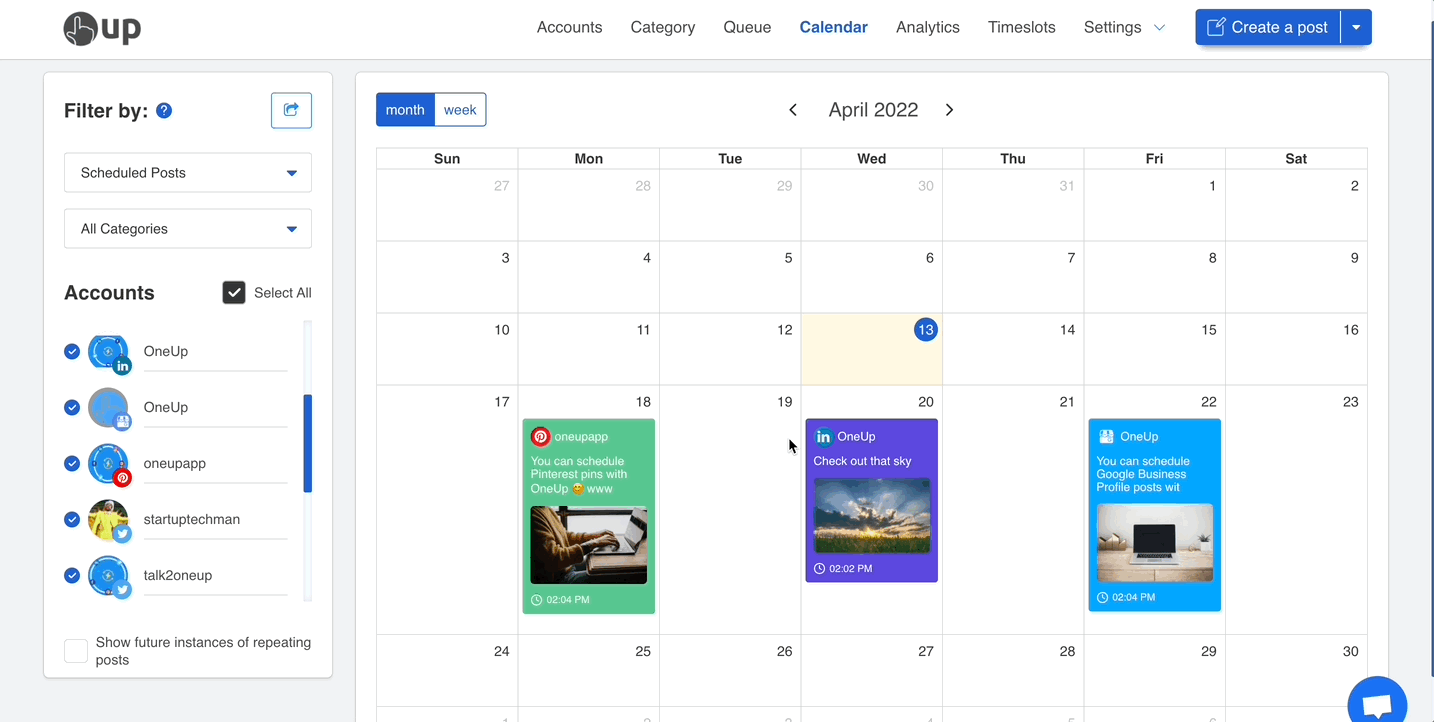Open the Analytics navigation item
This screenshot has height=722, width=1434.
pyautogui.click(x=927, y=28)
